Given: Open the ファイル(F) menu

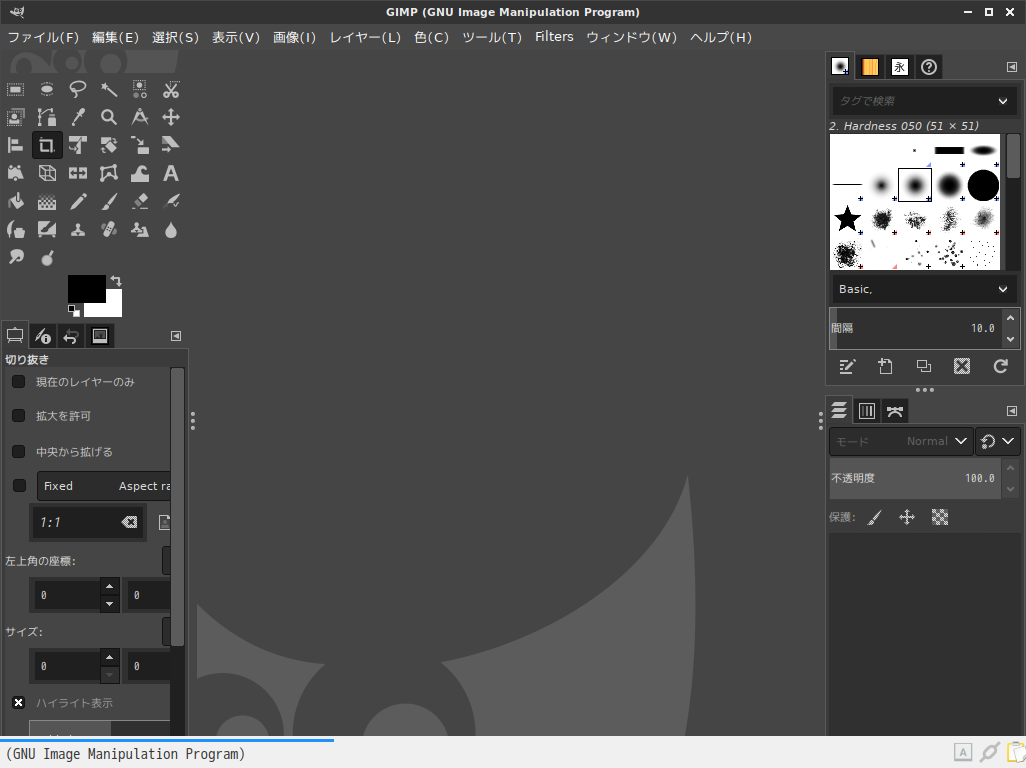Looking at the screenshot, I should (x=43, y=37).
